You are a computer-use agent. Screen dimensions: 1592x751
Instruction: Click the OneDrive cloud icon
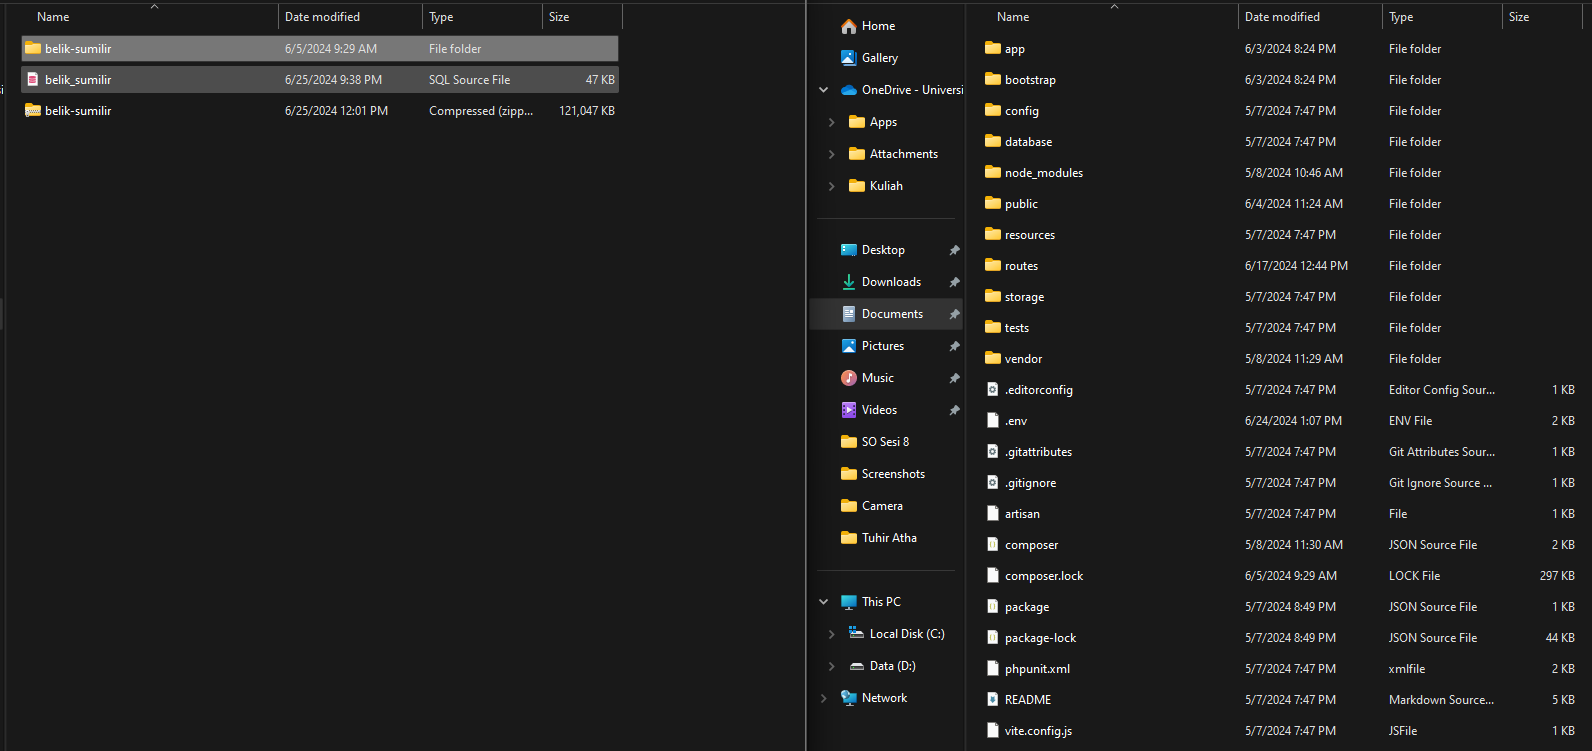848,90
